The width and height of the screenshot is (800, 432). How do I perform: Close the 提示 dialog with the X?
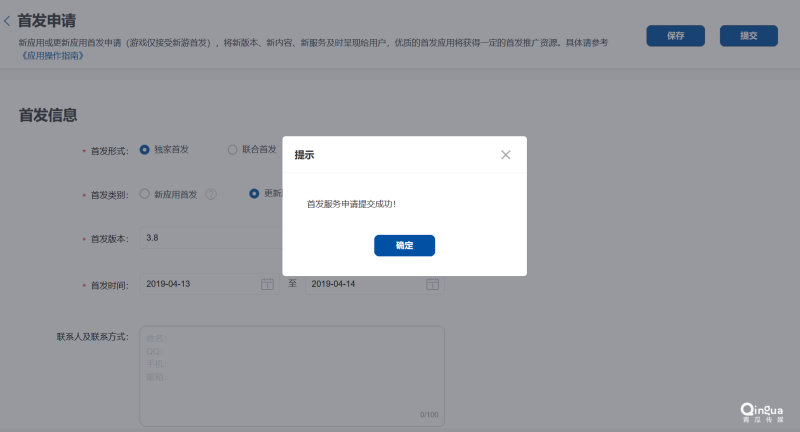505,155
